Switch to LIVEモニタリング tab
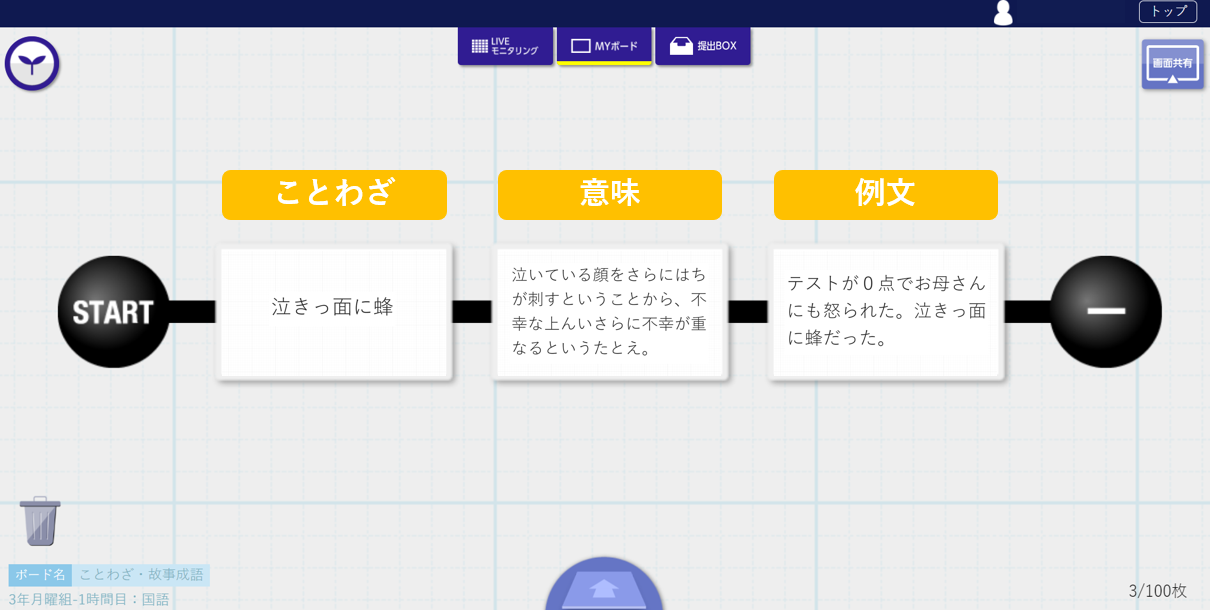This screenshot has width=1212, height=610. [505, 46]
